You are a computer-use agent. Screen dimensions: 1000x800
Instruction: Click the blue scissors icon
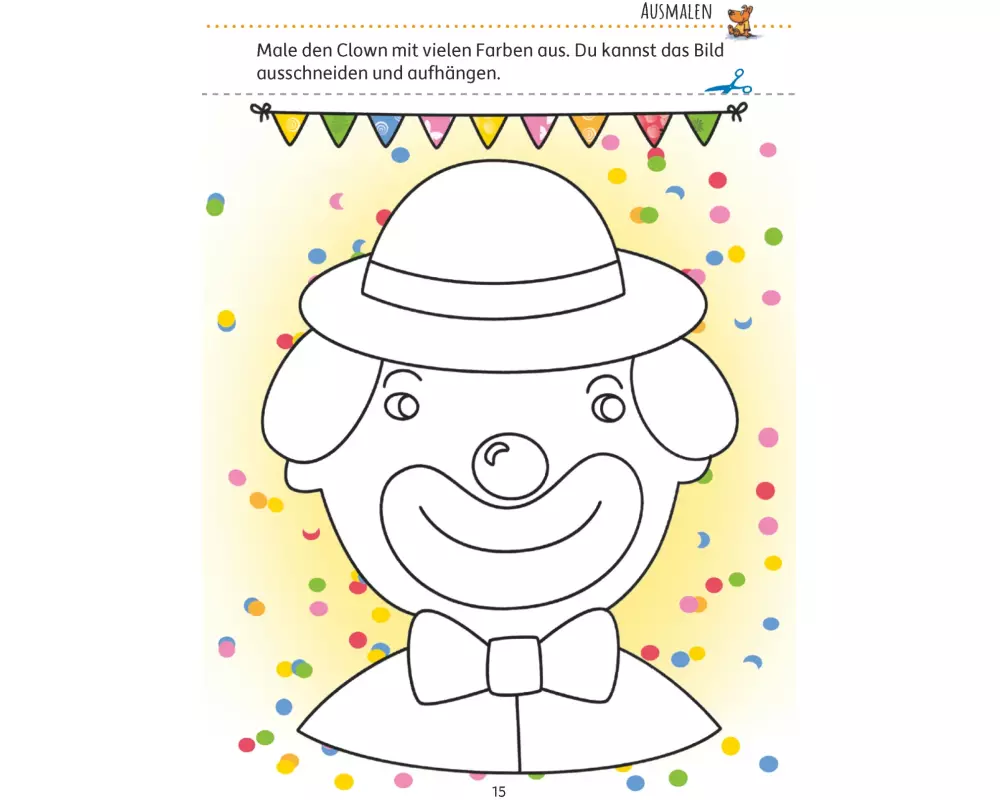click(x=729, y=82)
